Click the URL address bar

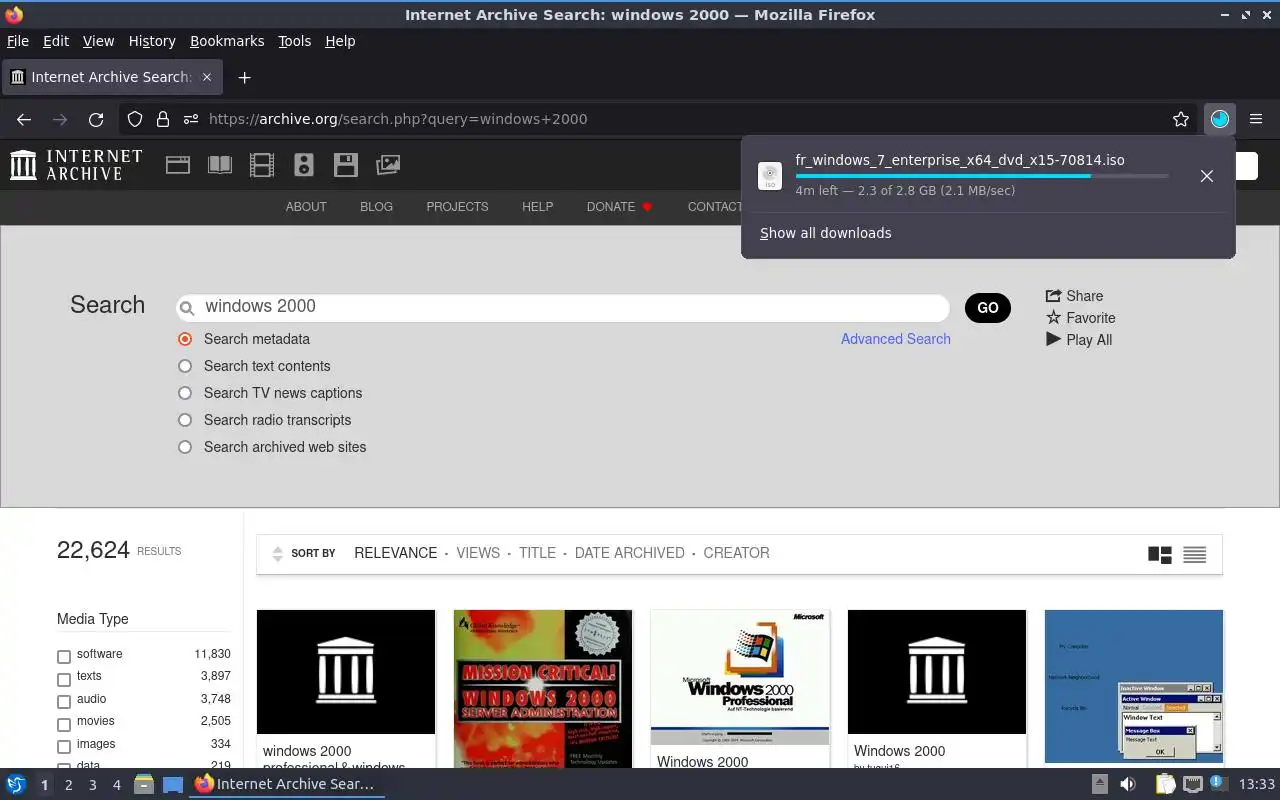coord(660,119)
